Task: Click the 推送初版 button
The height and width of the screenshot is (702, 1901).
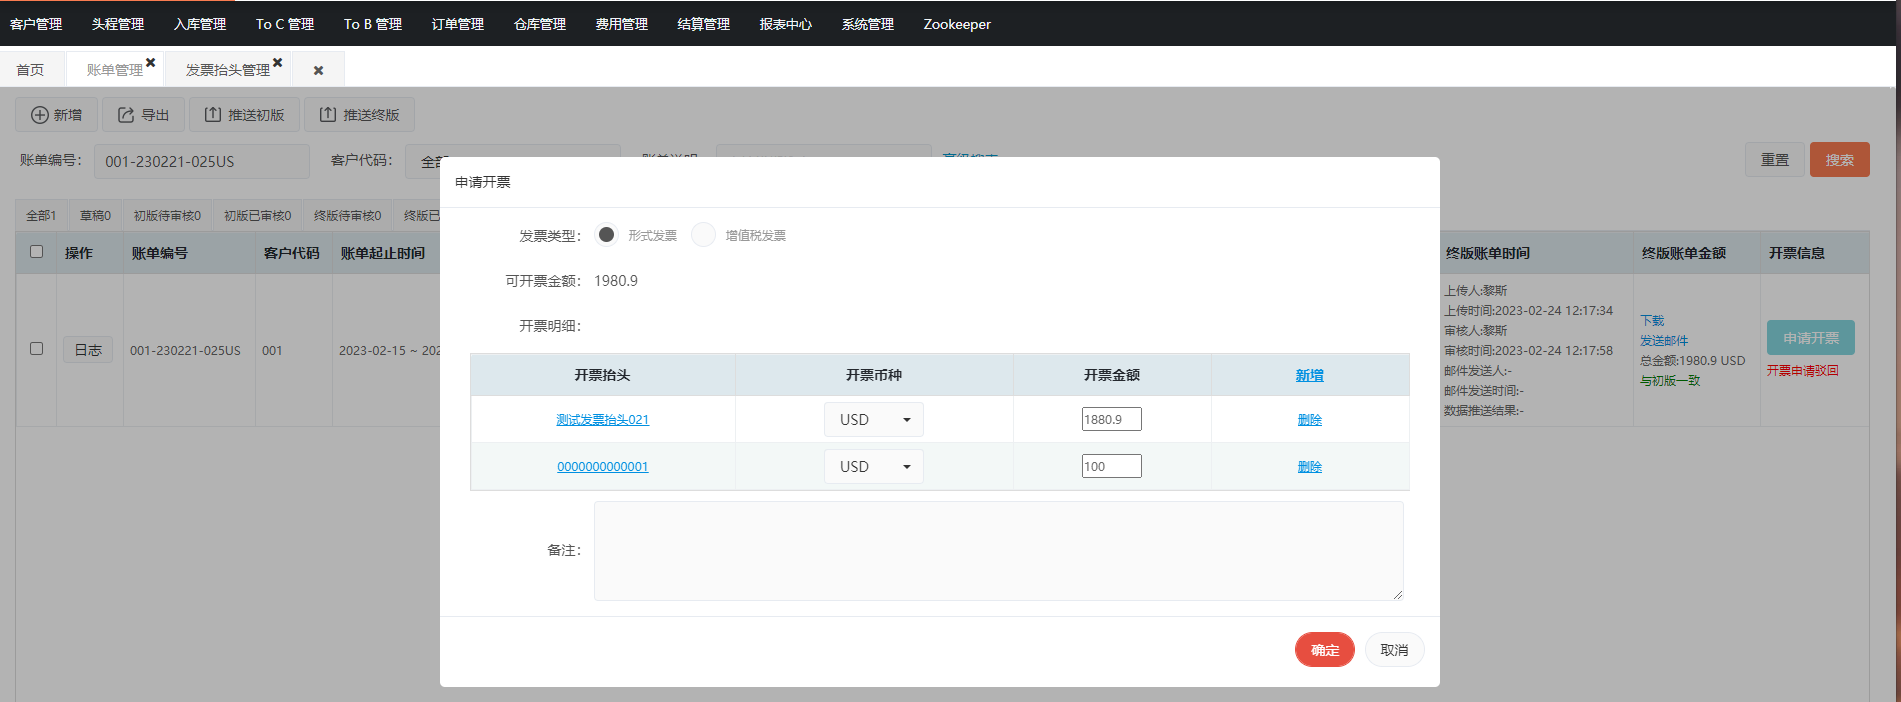Action: click(x=244, y=115)
